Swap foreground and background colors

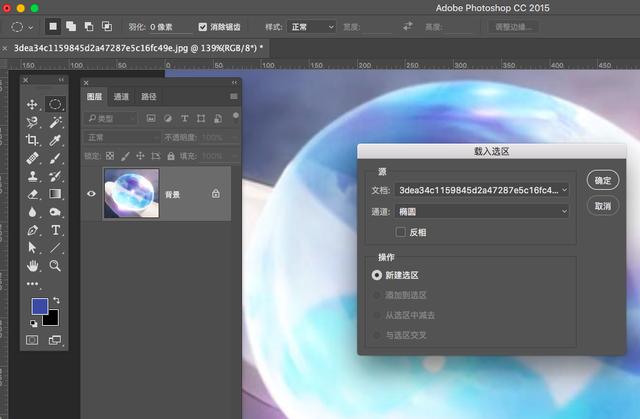point(56,301)
